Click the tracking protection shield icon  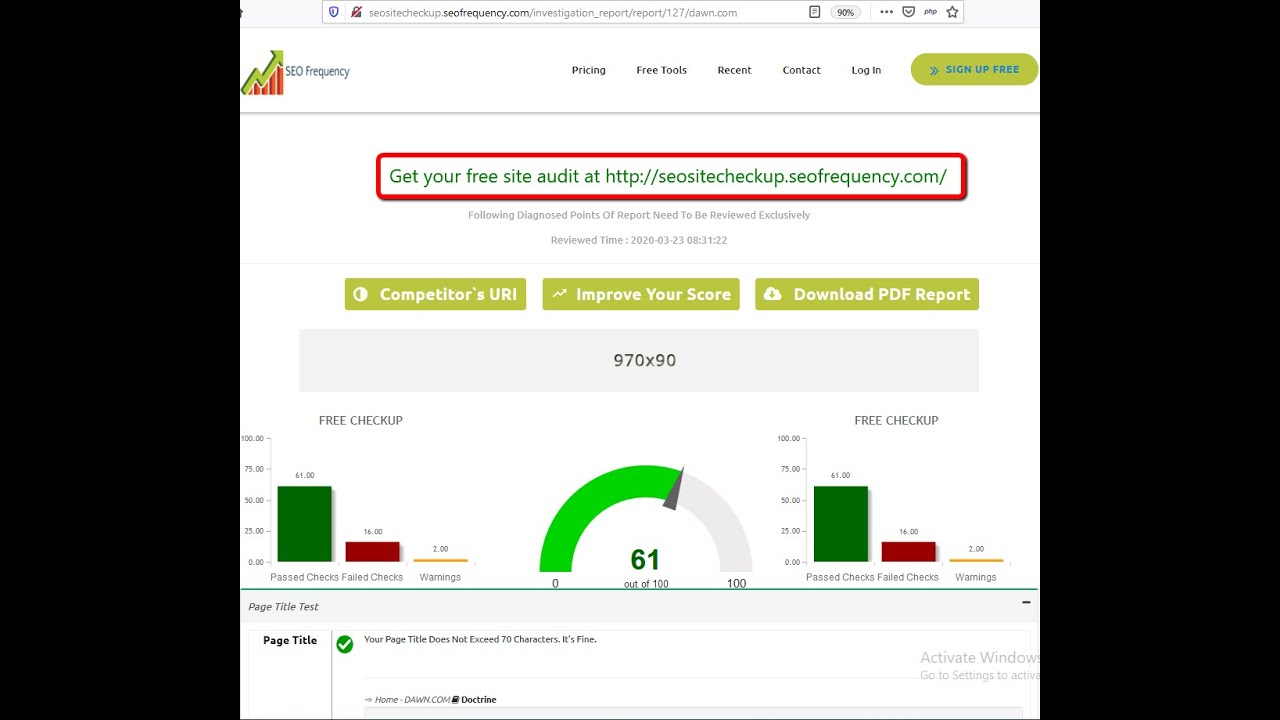pos(334,12)
